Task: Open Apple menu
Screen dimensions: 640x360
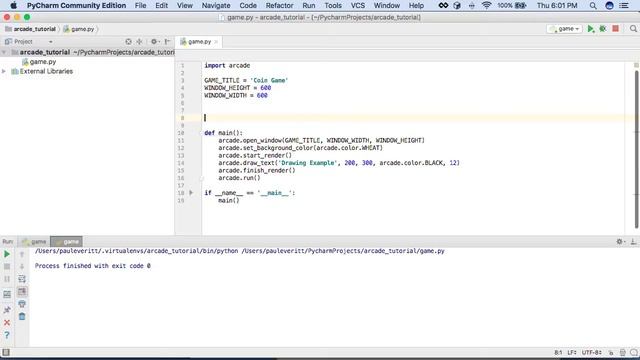Action: click(13, 6)
